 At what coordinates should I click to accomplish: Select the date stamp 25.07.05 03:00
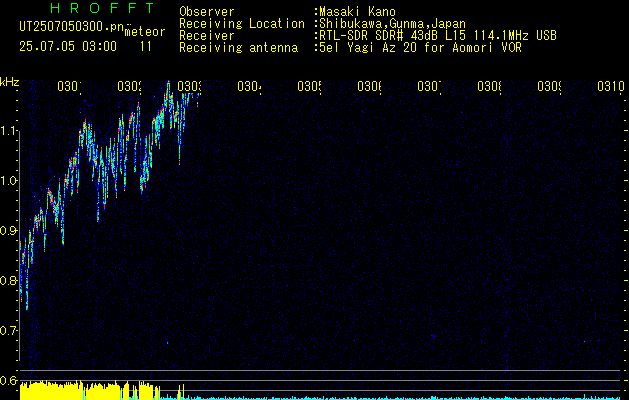click(x=68, y=47)
